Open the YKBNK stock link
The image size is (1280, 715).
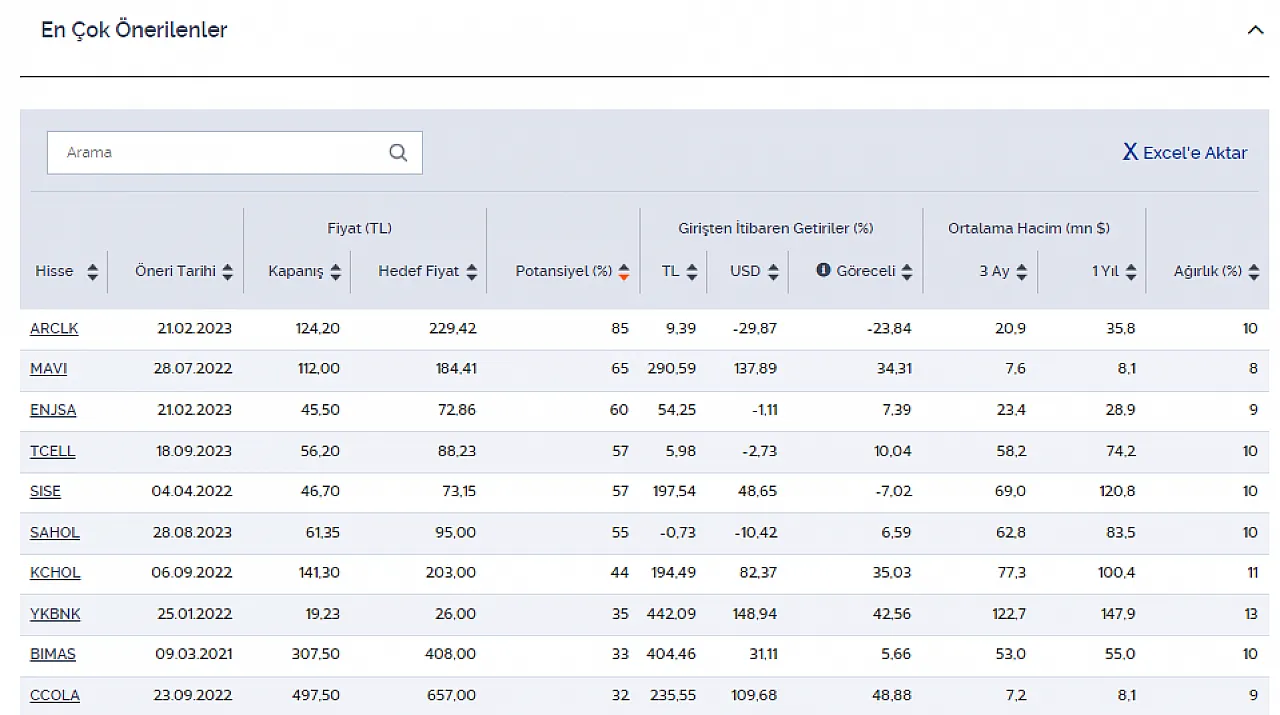pyautogui.click(x=55, y=613)
